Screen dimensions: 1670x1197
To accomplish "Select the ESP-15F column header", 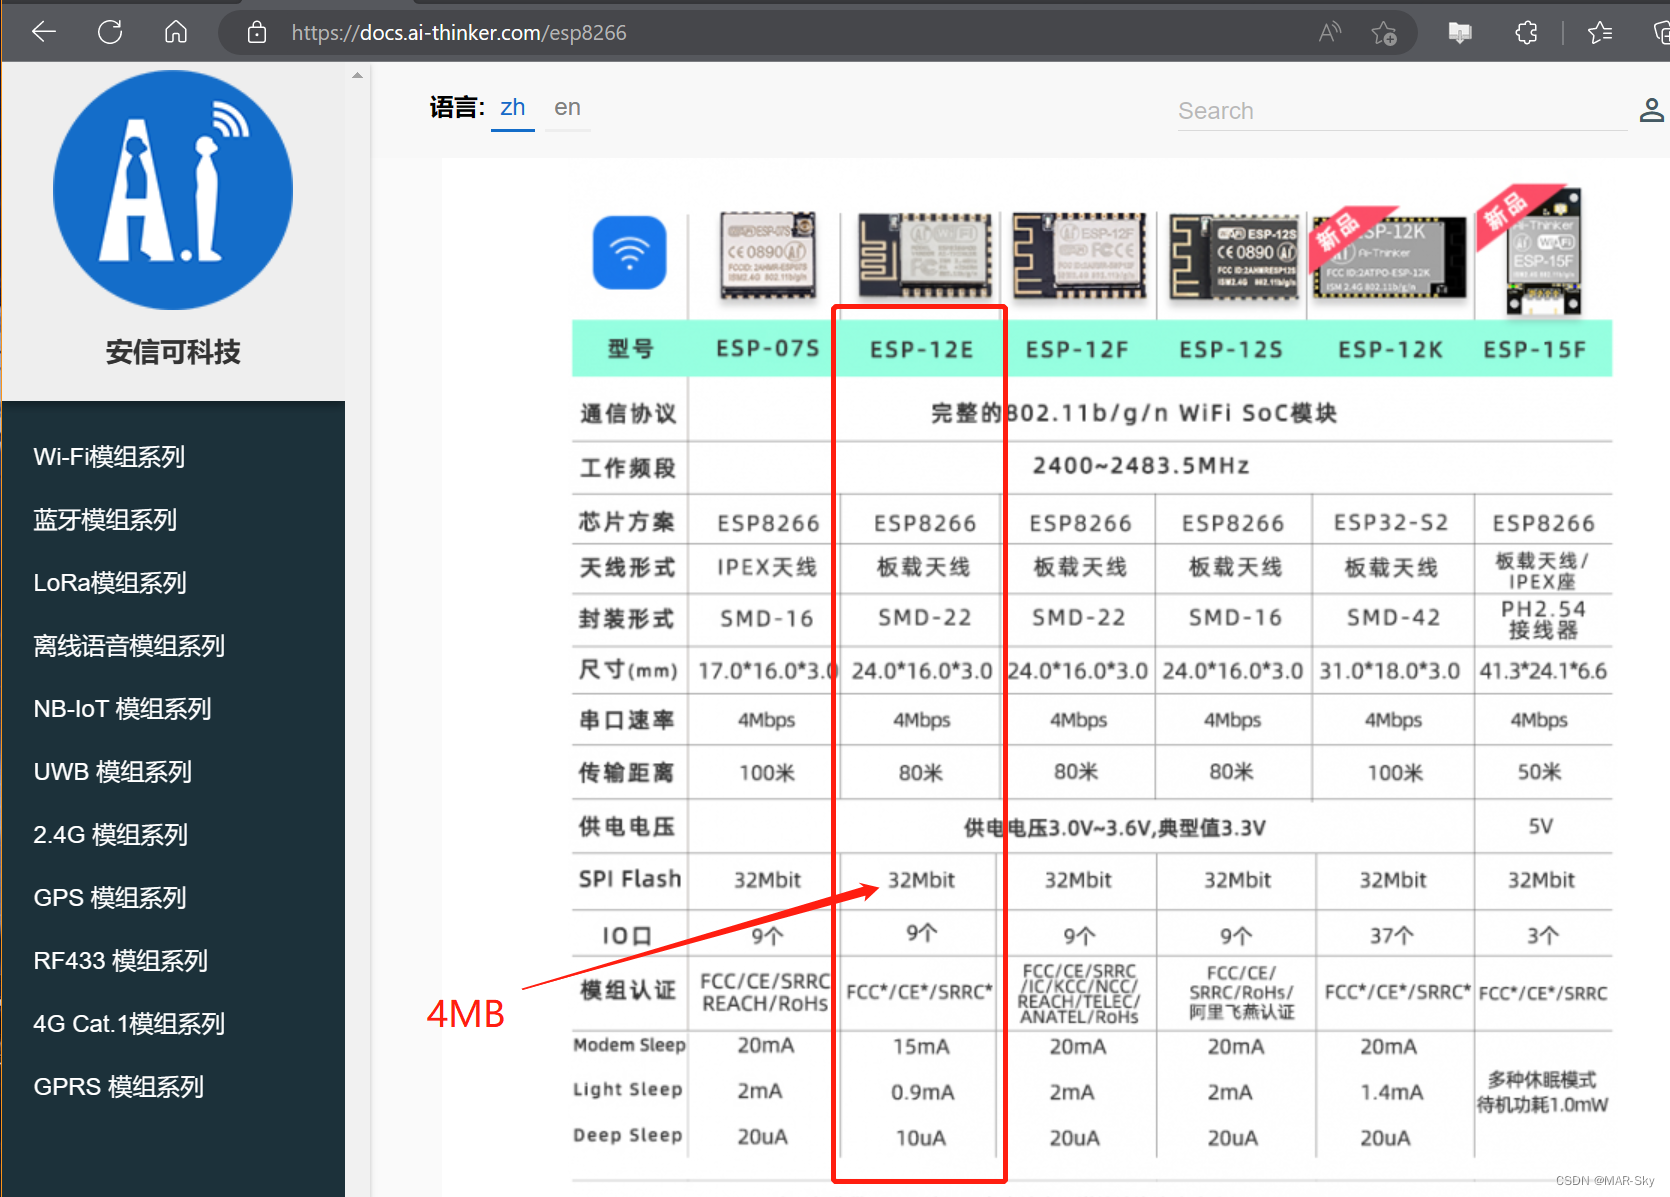I will click(1535, 349).
